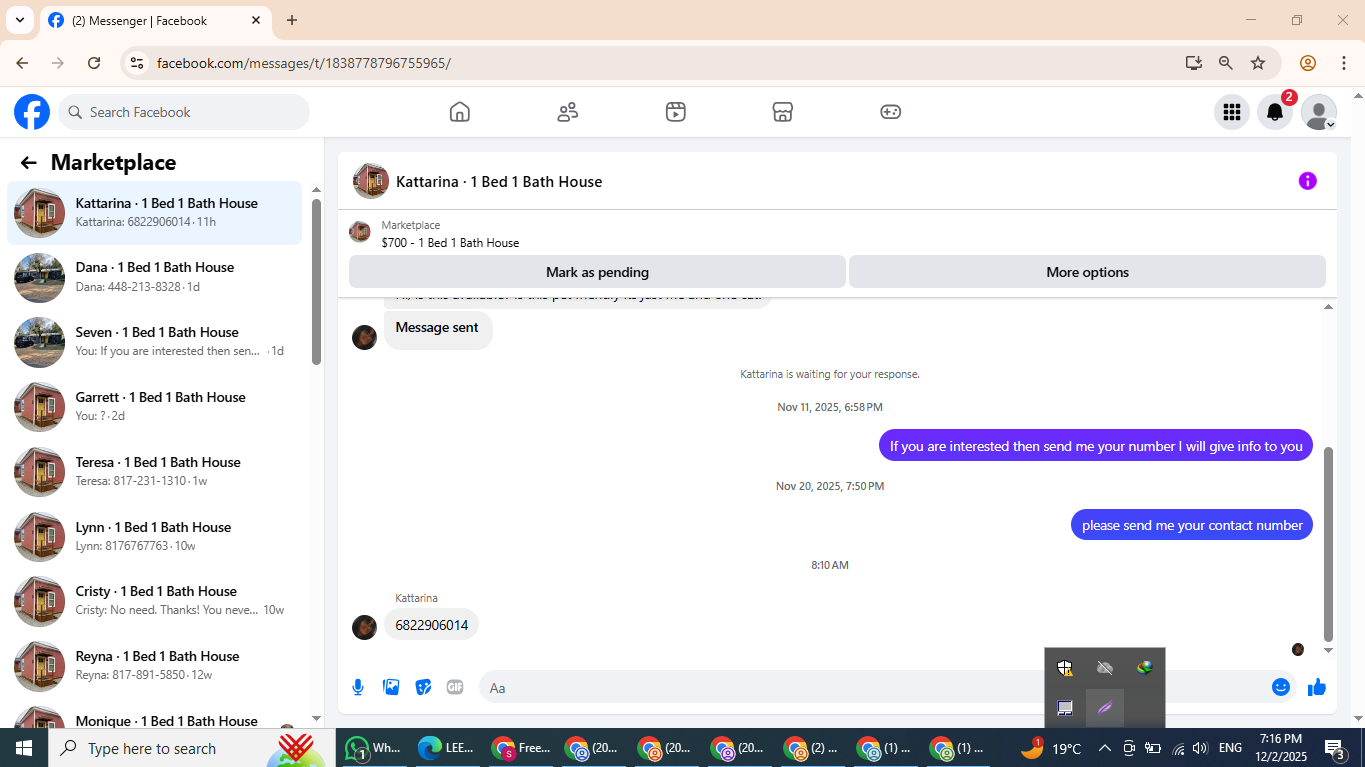Open the purple conversation information icon

[x=1307, y=181]
